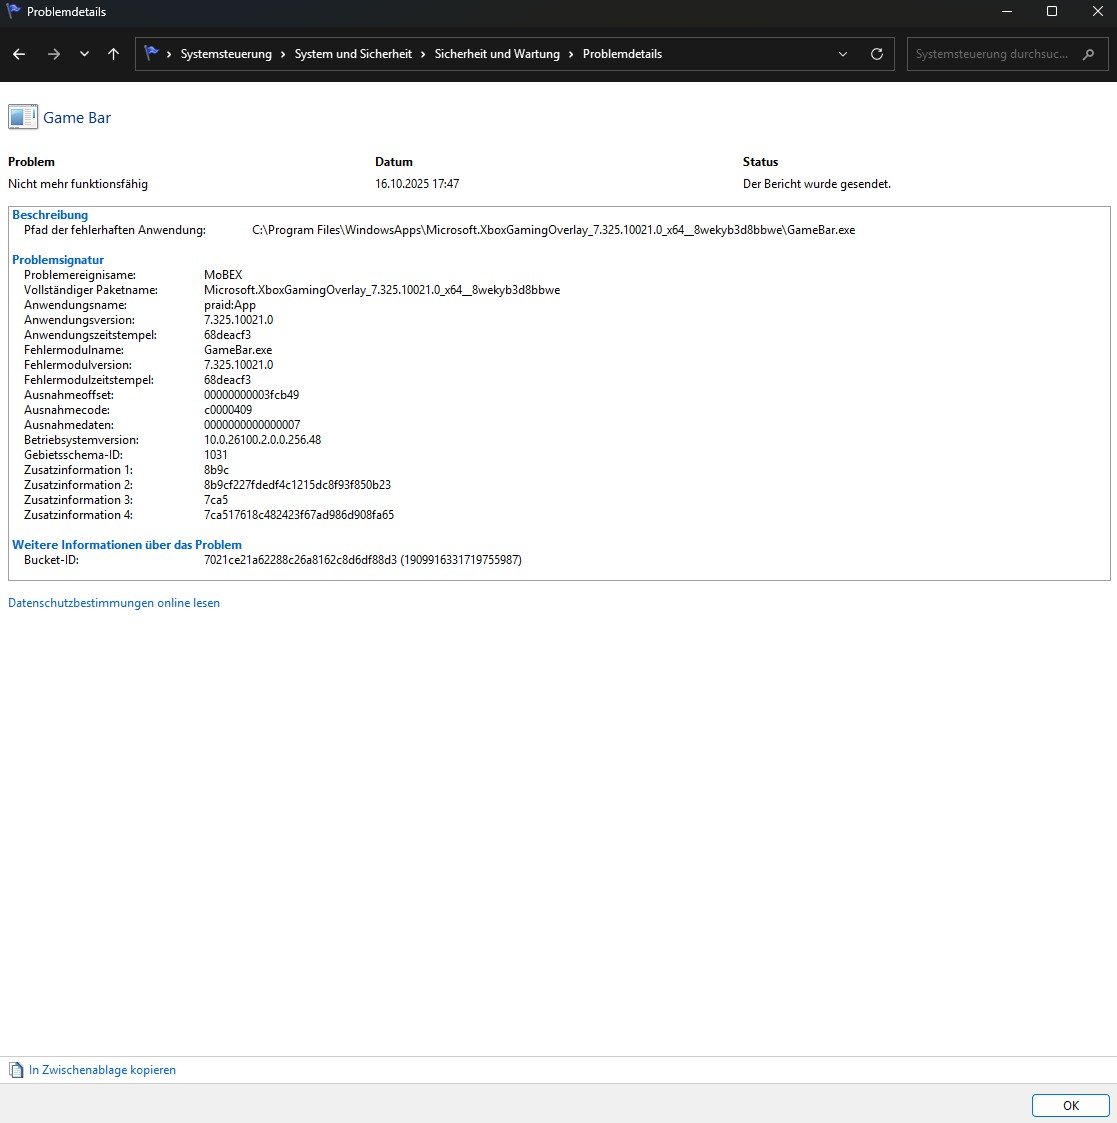Select the MoBEX event name value

click(223, 275)
